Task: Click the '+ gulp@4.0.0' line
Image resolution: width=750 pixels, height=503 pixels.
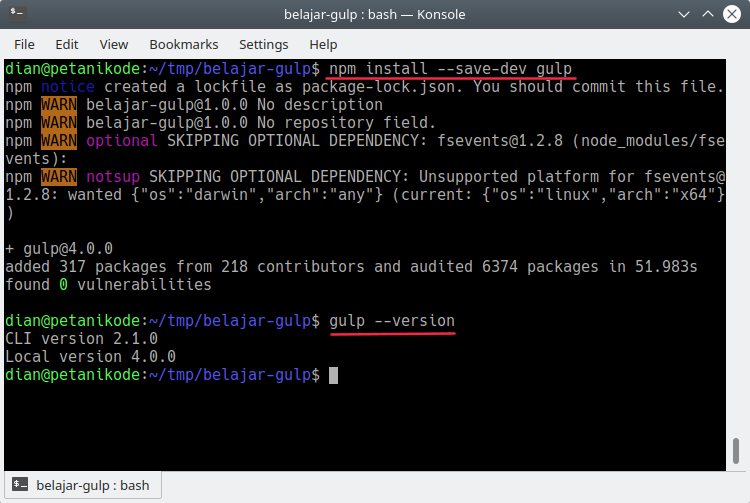Action: click(59, 249)
